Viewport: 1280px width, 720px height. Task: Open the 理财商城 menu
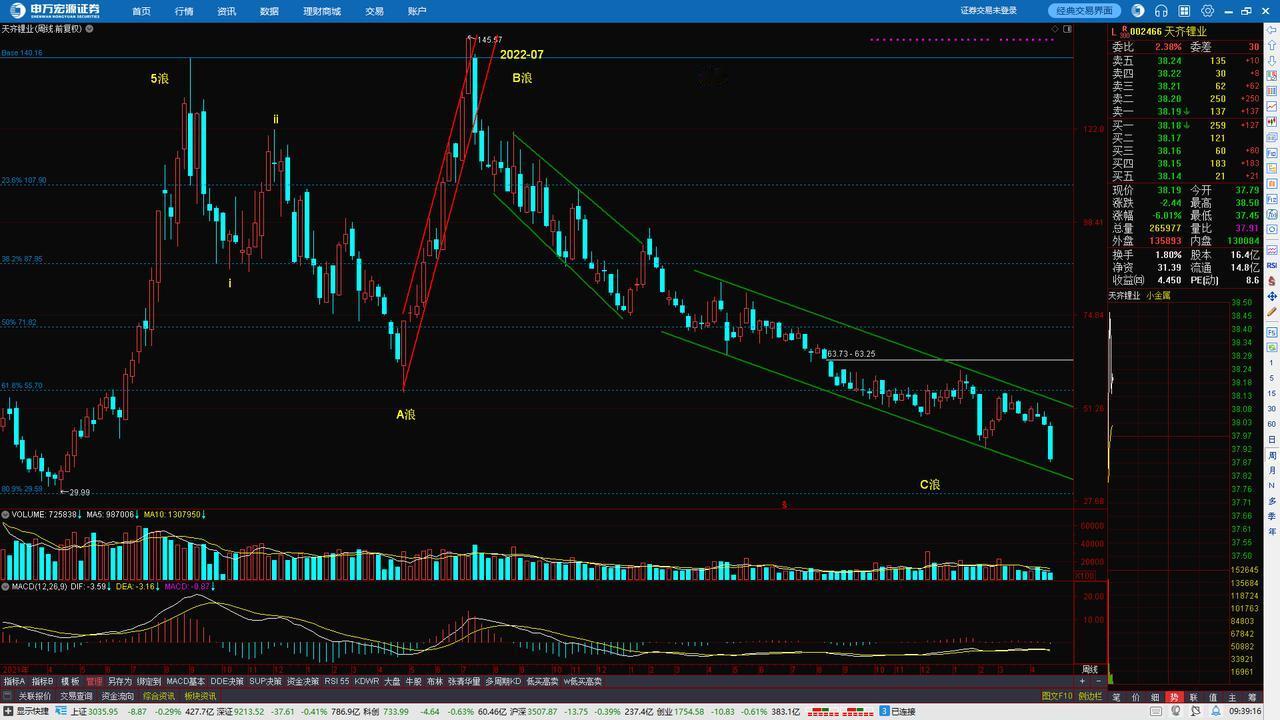[321, 11]
